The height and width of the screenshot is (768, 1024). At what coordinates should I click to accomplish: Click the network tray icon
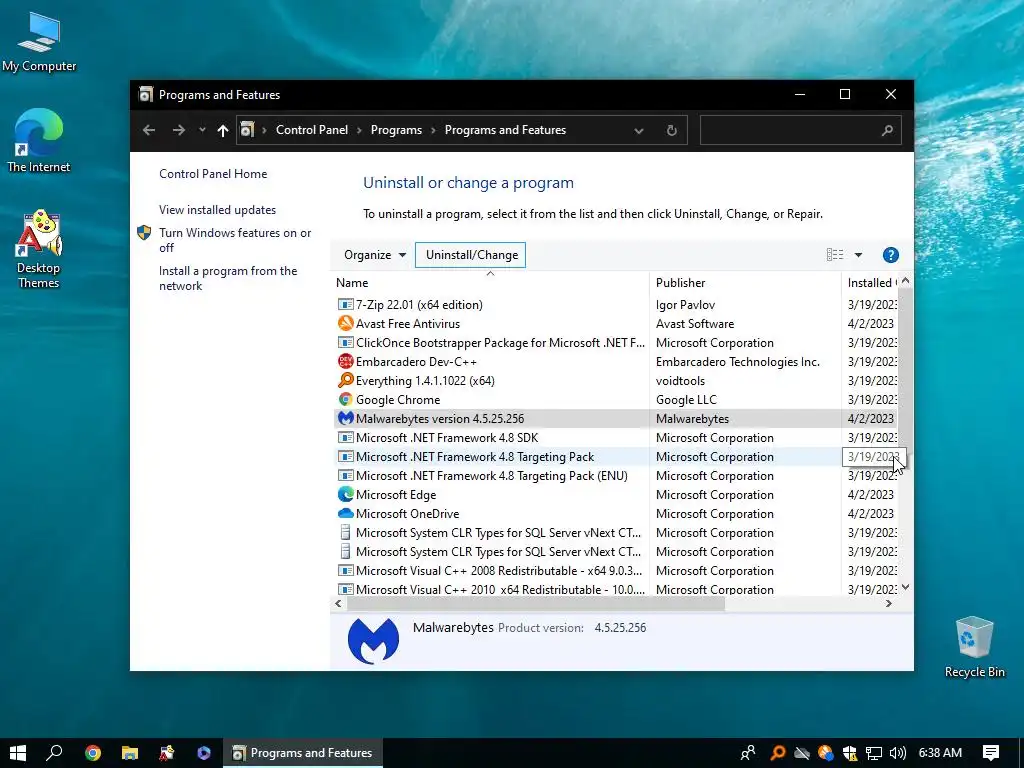tap(874, 753)
